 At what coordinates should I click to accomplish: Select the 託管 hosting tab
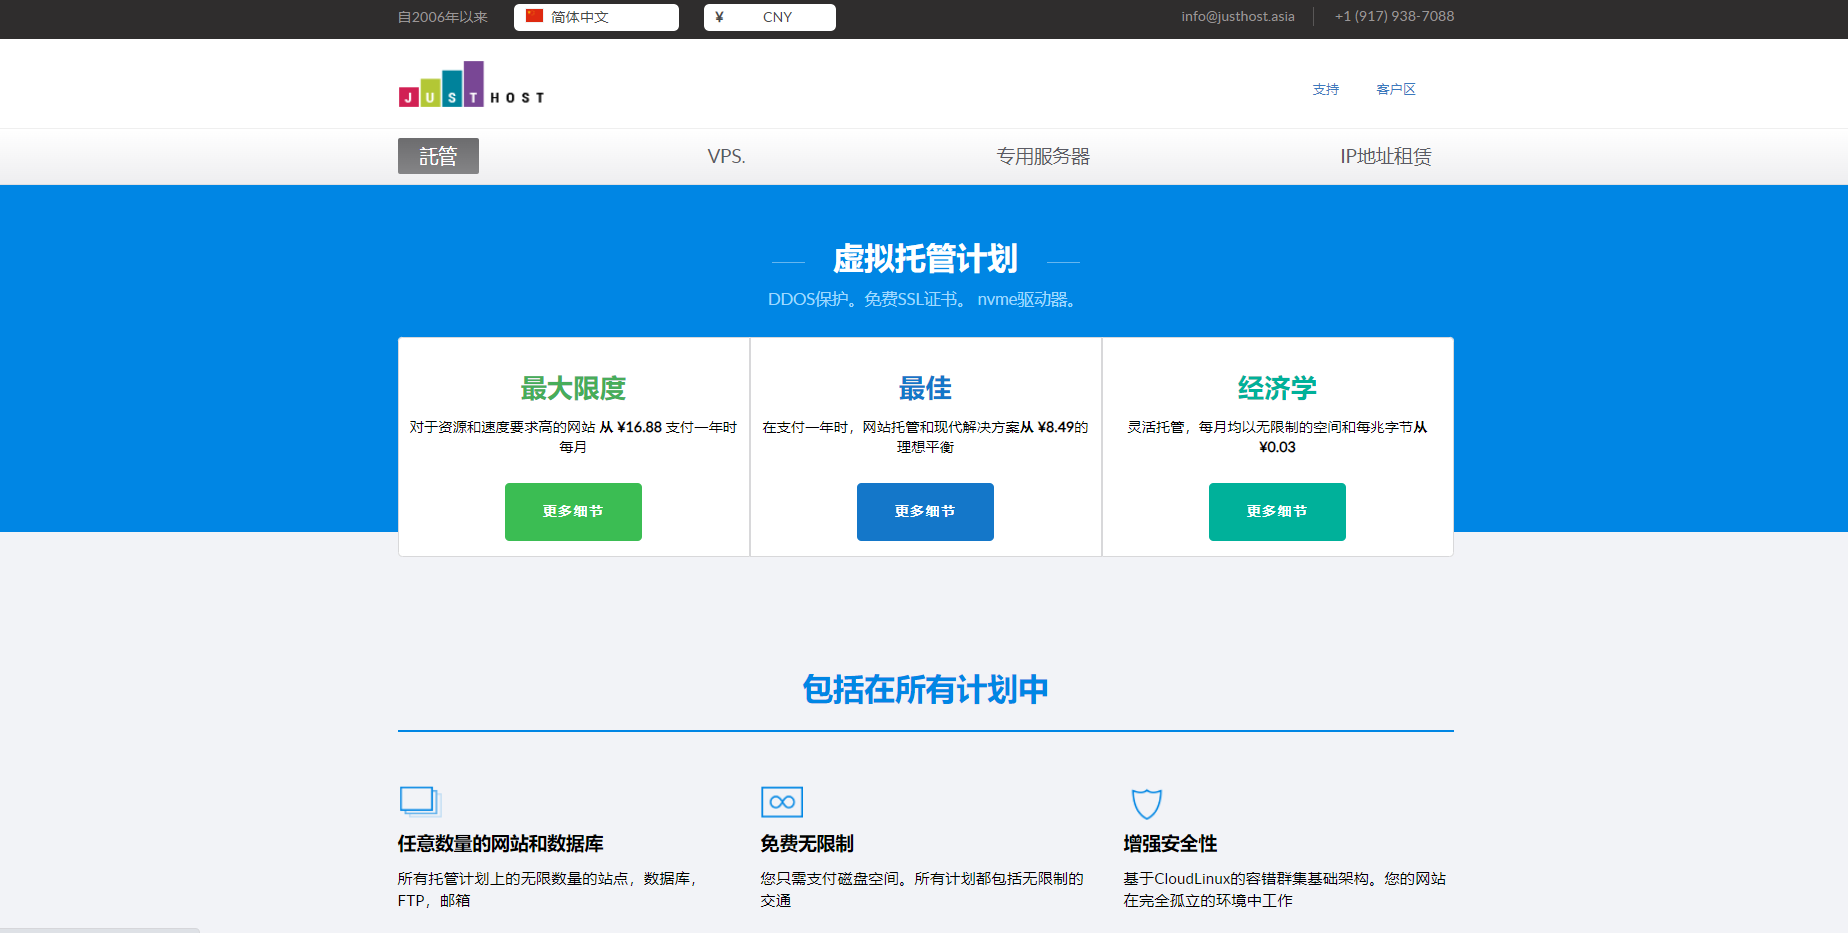coord(438,156)
